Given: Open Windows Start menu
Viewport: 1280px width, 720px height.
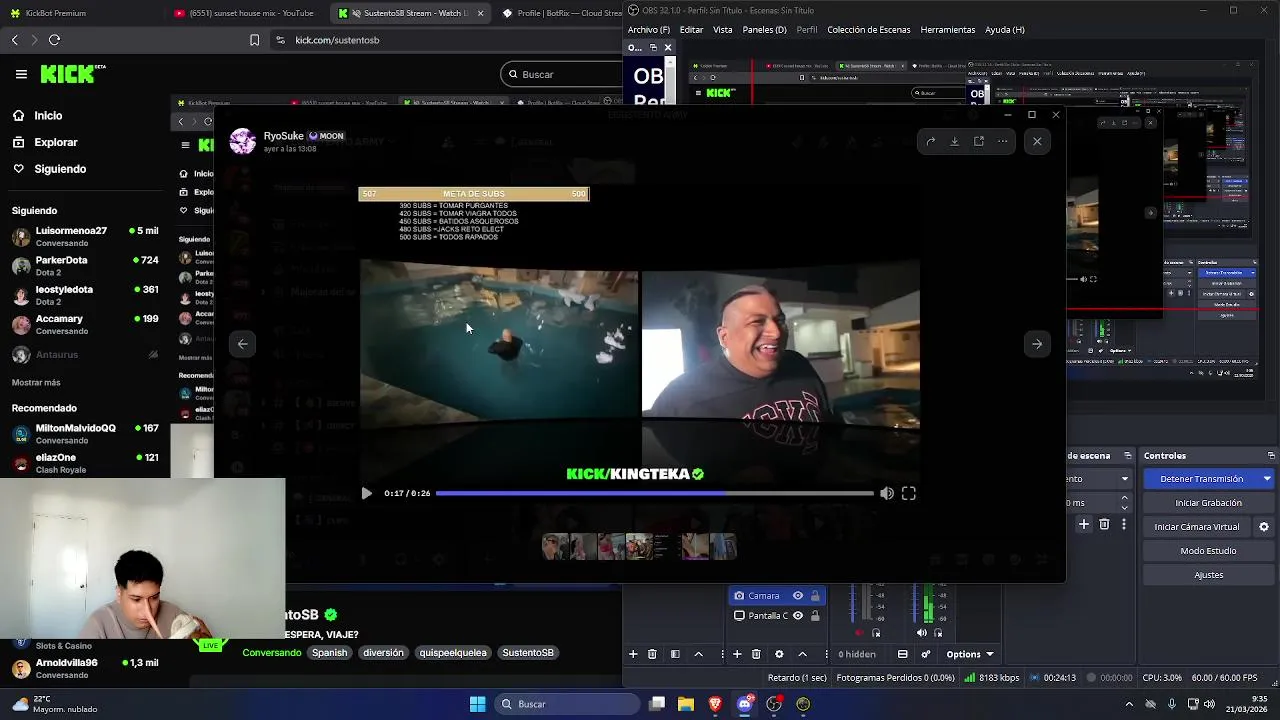Looking at the screenshot, I should [477, 704].
